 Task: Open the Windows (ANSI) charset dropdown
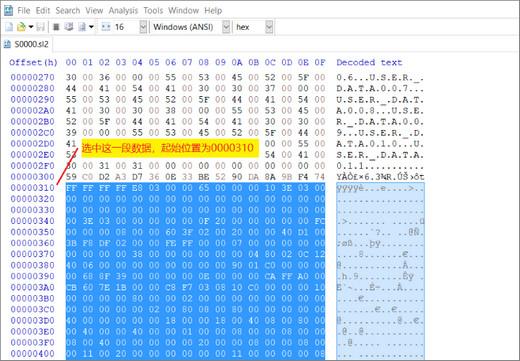pos(226,27)
